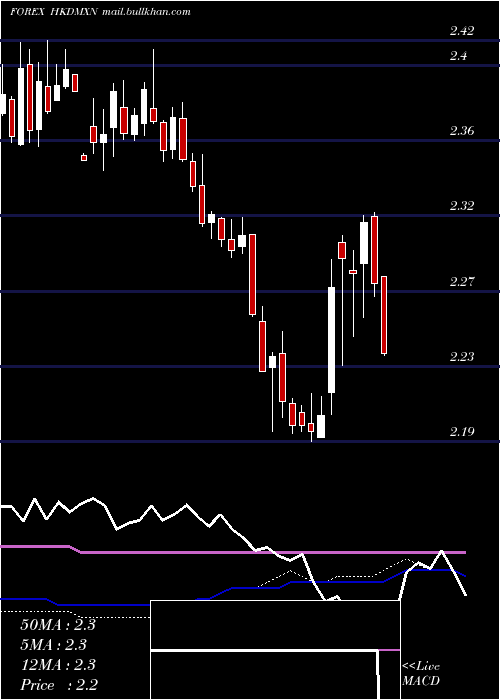Click the FOREX HKDMXN chart title
This screenshot has height=700, width=500.
[x=53, y=12]
